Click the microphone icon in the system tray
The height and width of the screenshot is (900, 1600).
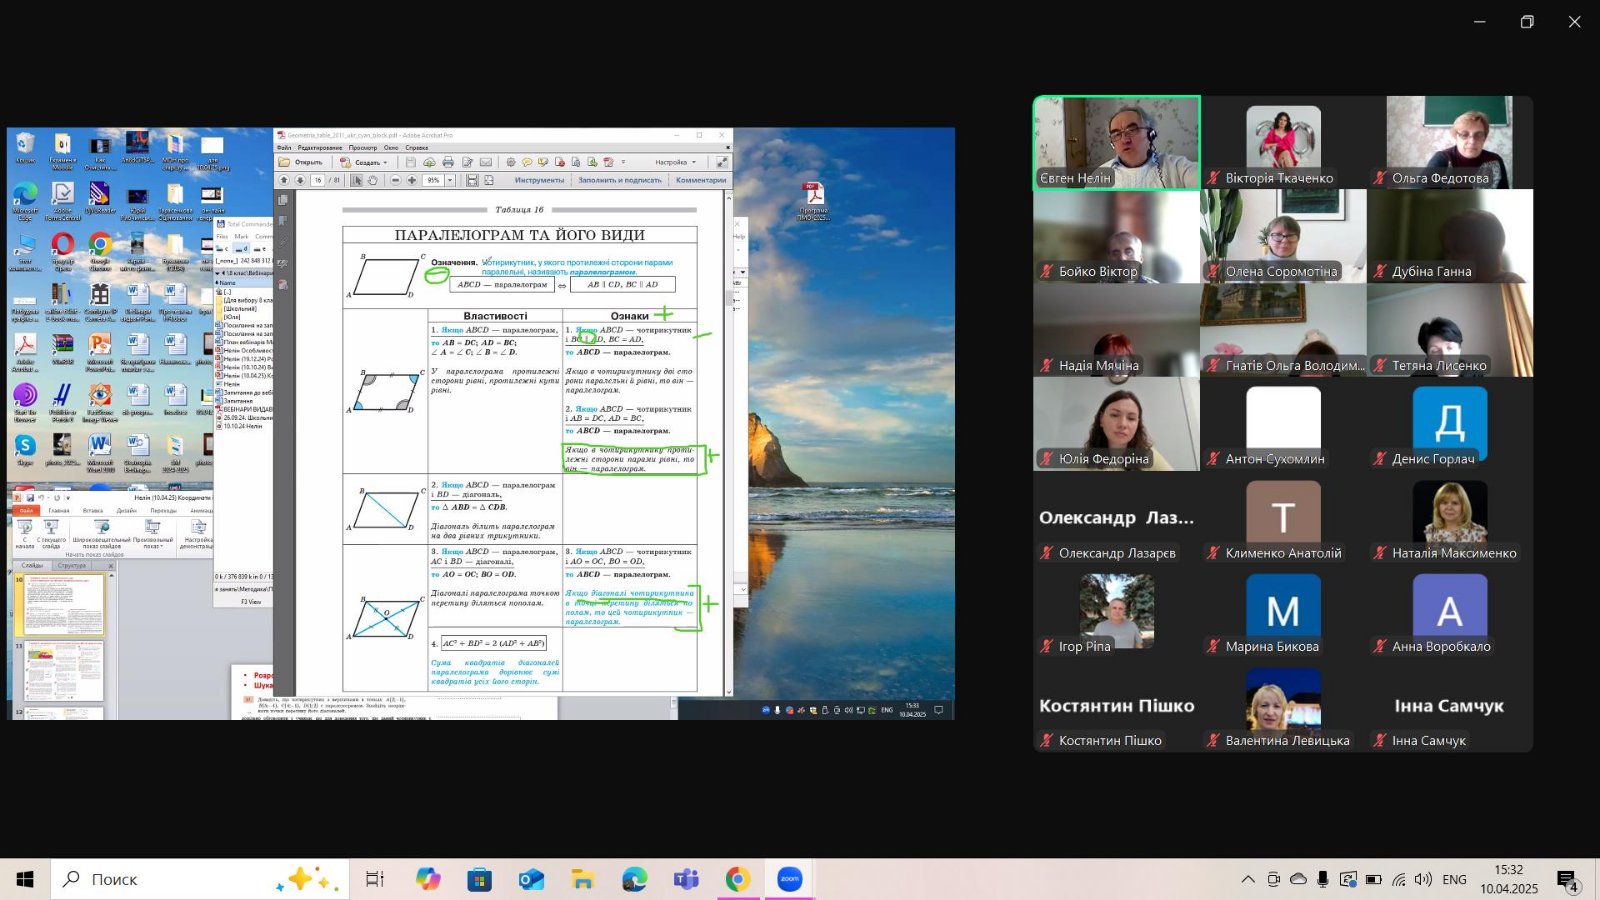pyautogui.click(x=1323, y=879)
